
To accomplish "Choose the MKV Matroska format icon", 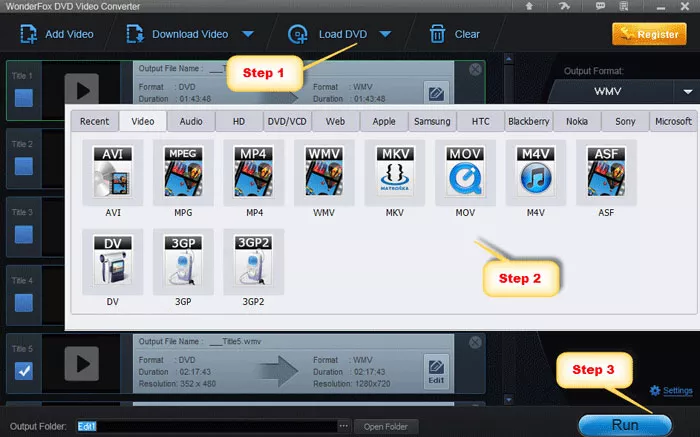I will (395, 172).
